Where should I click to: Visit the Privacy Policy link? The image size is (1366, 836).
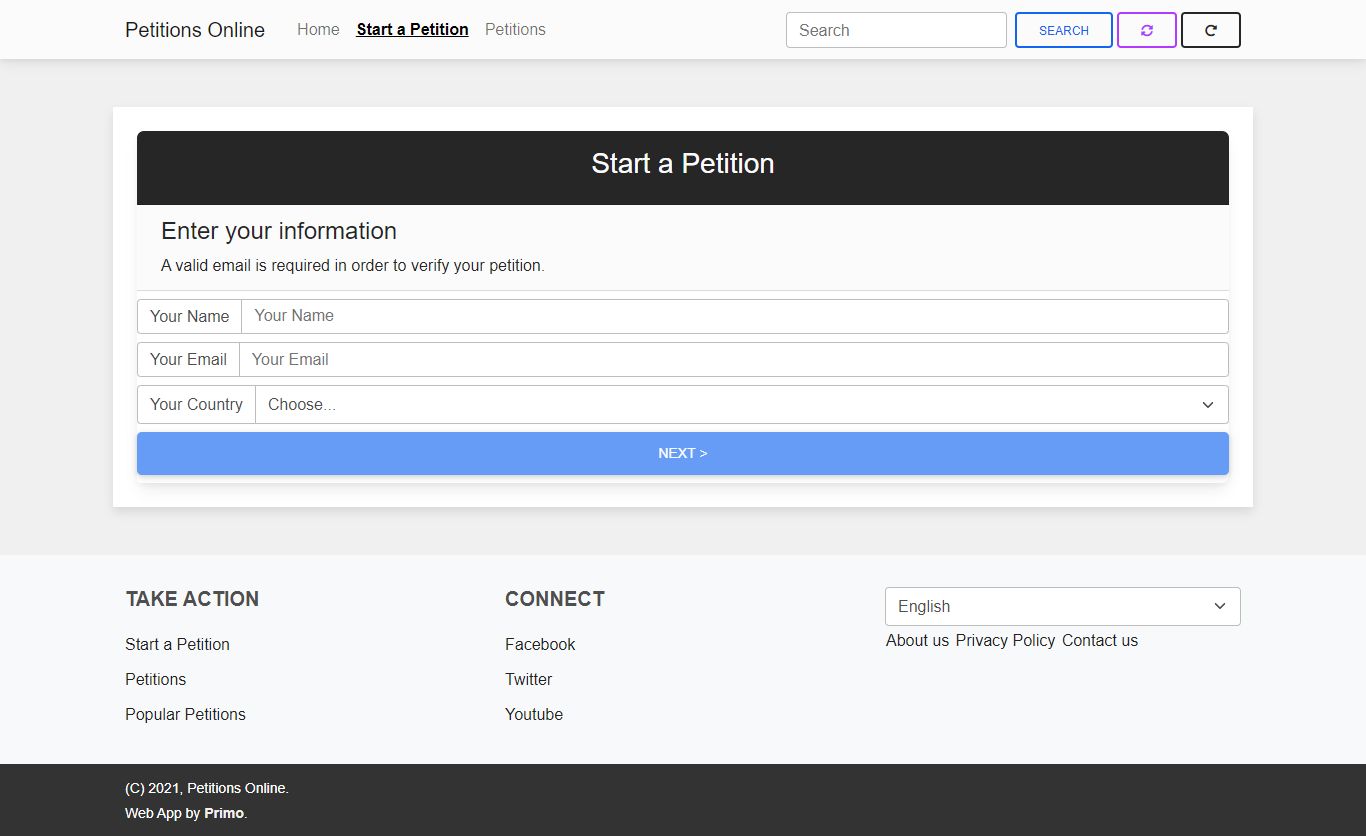pos(1005,641)
